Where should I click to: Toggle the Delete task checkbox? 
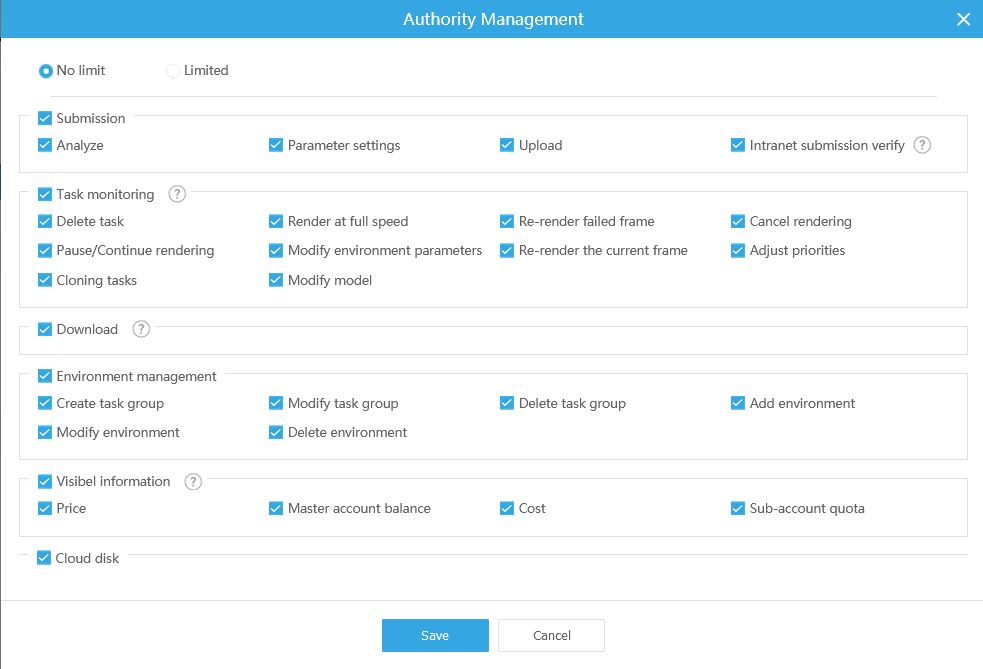click(45, 221)
